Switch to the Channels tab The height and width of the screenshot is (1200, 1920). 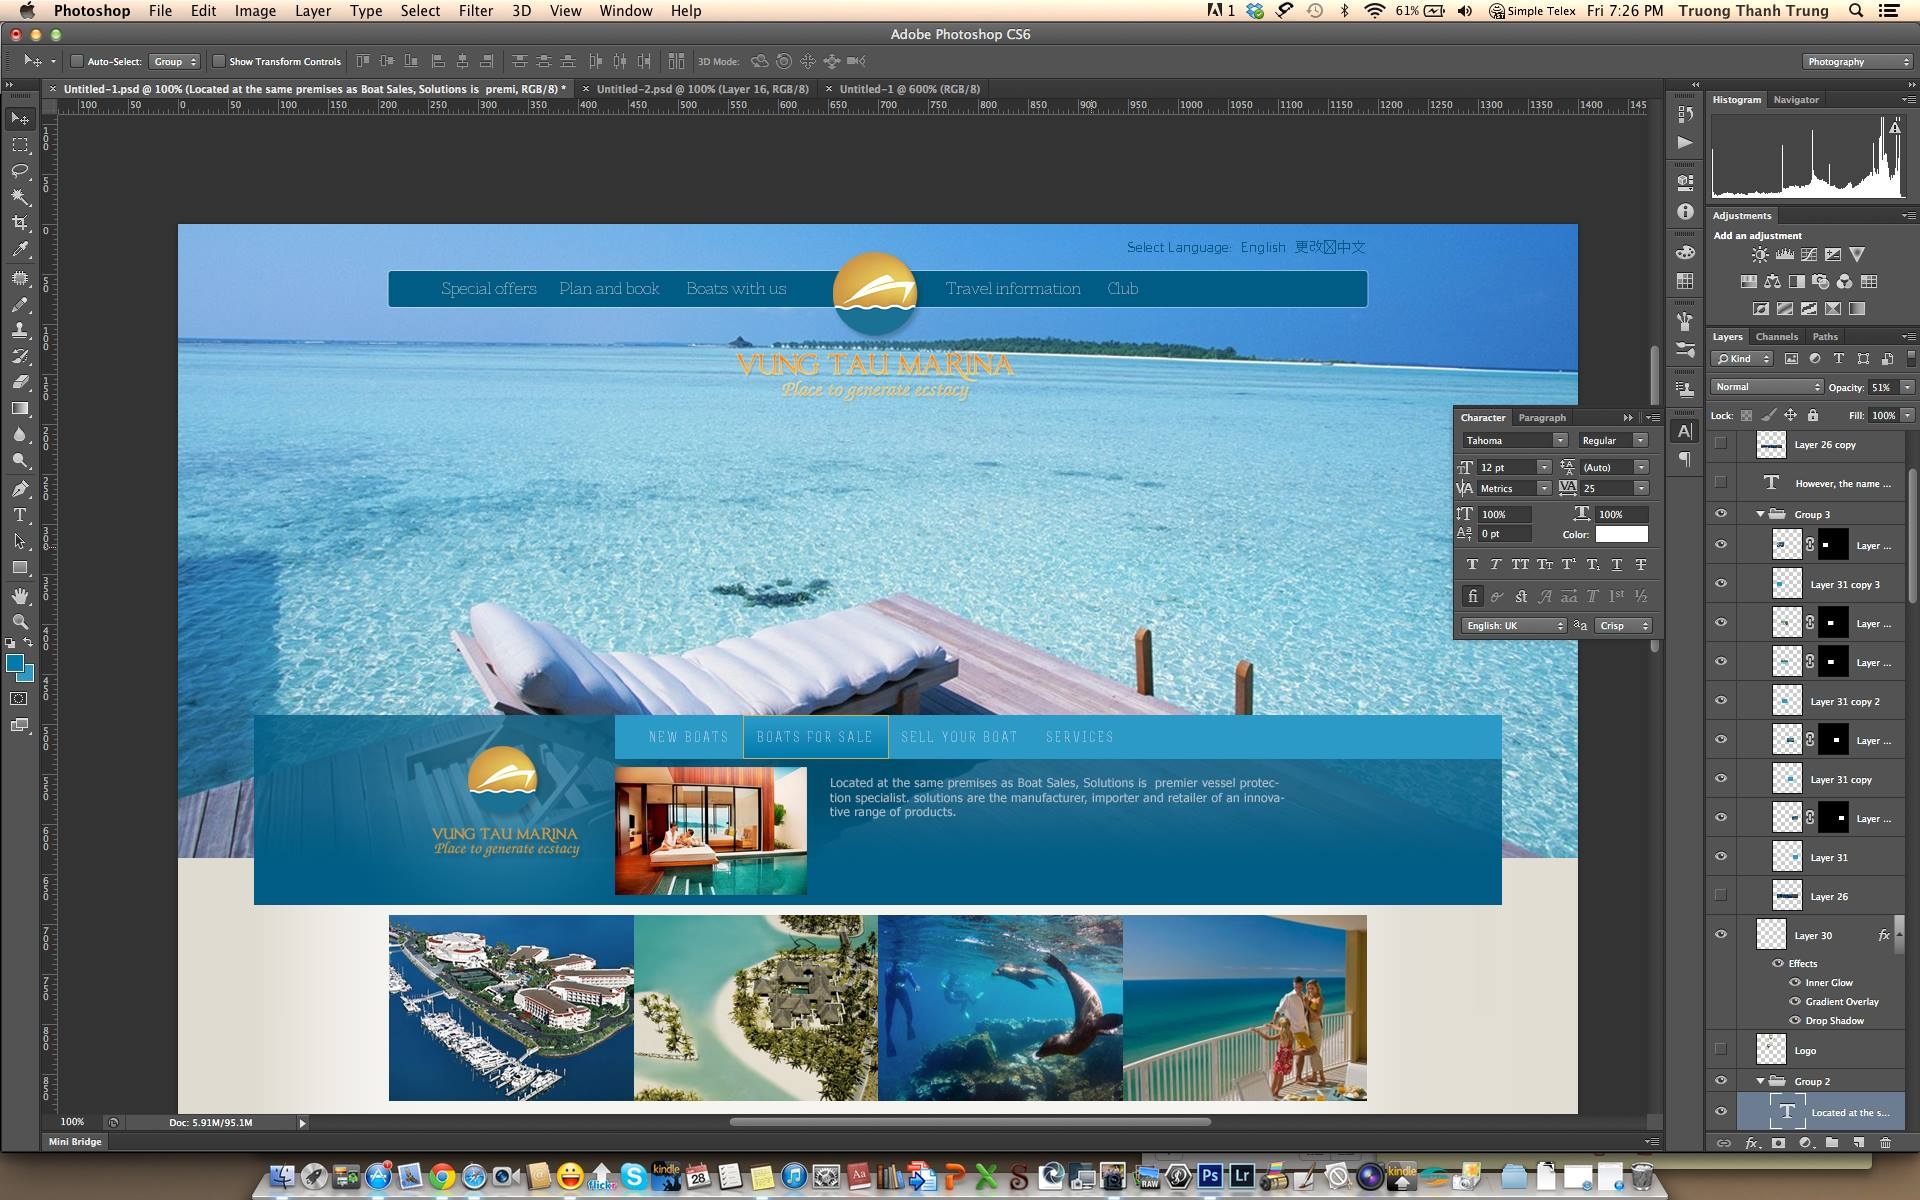pos(1776,337)
